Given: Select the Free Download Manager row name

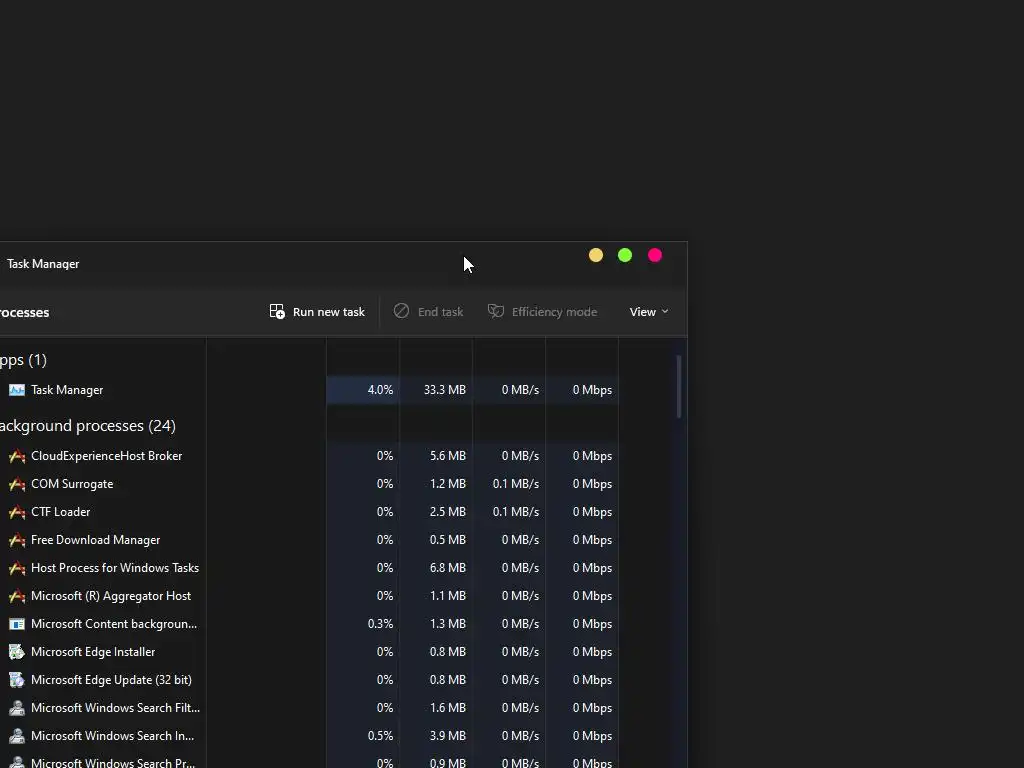Looking at the screenshot, I should [x=95, y=540].
